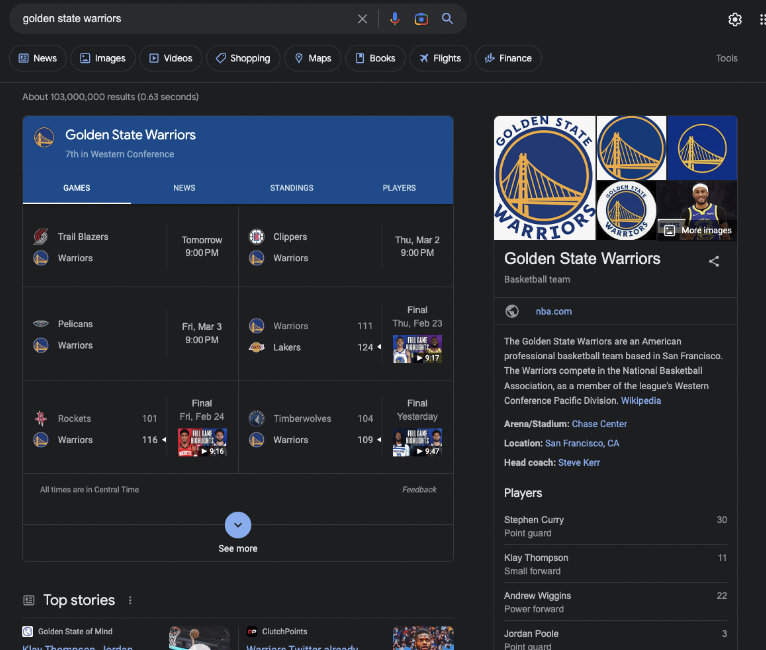Viewport: 766px width, 650px height.
Task: Click the Timberwolves team logo
Action: pyautogui.click(x=256, y=418)
